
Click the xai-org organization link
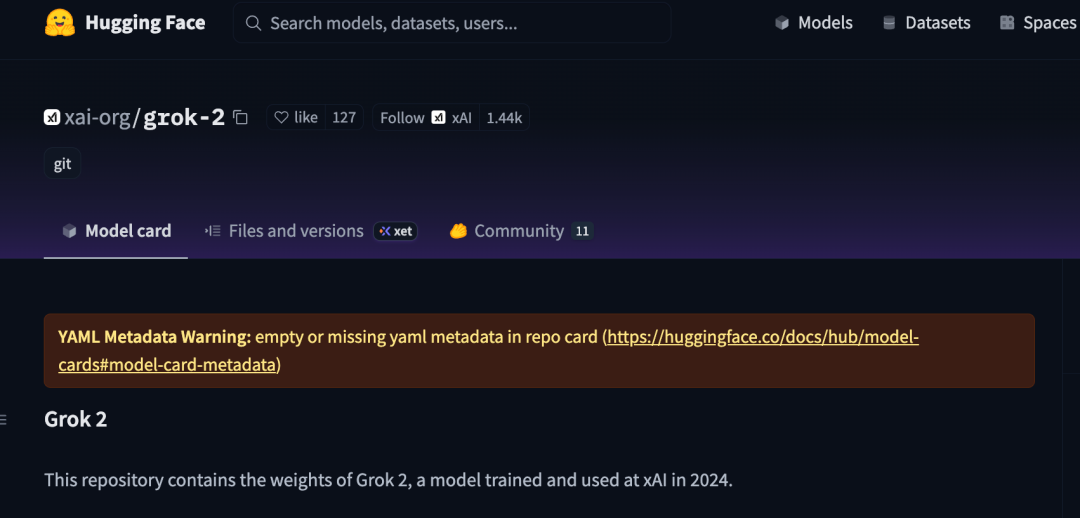97,118
